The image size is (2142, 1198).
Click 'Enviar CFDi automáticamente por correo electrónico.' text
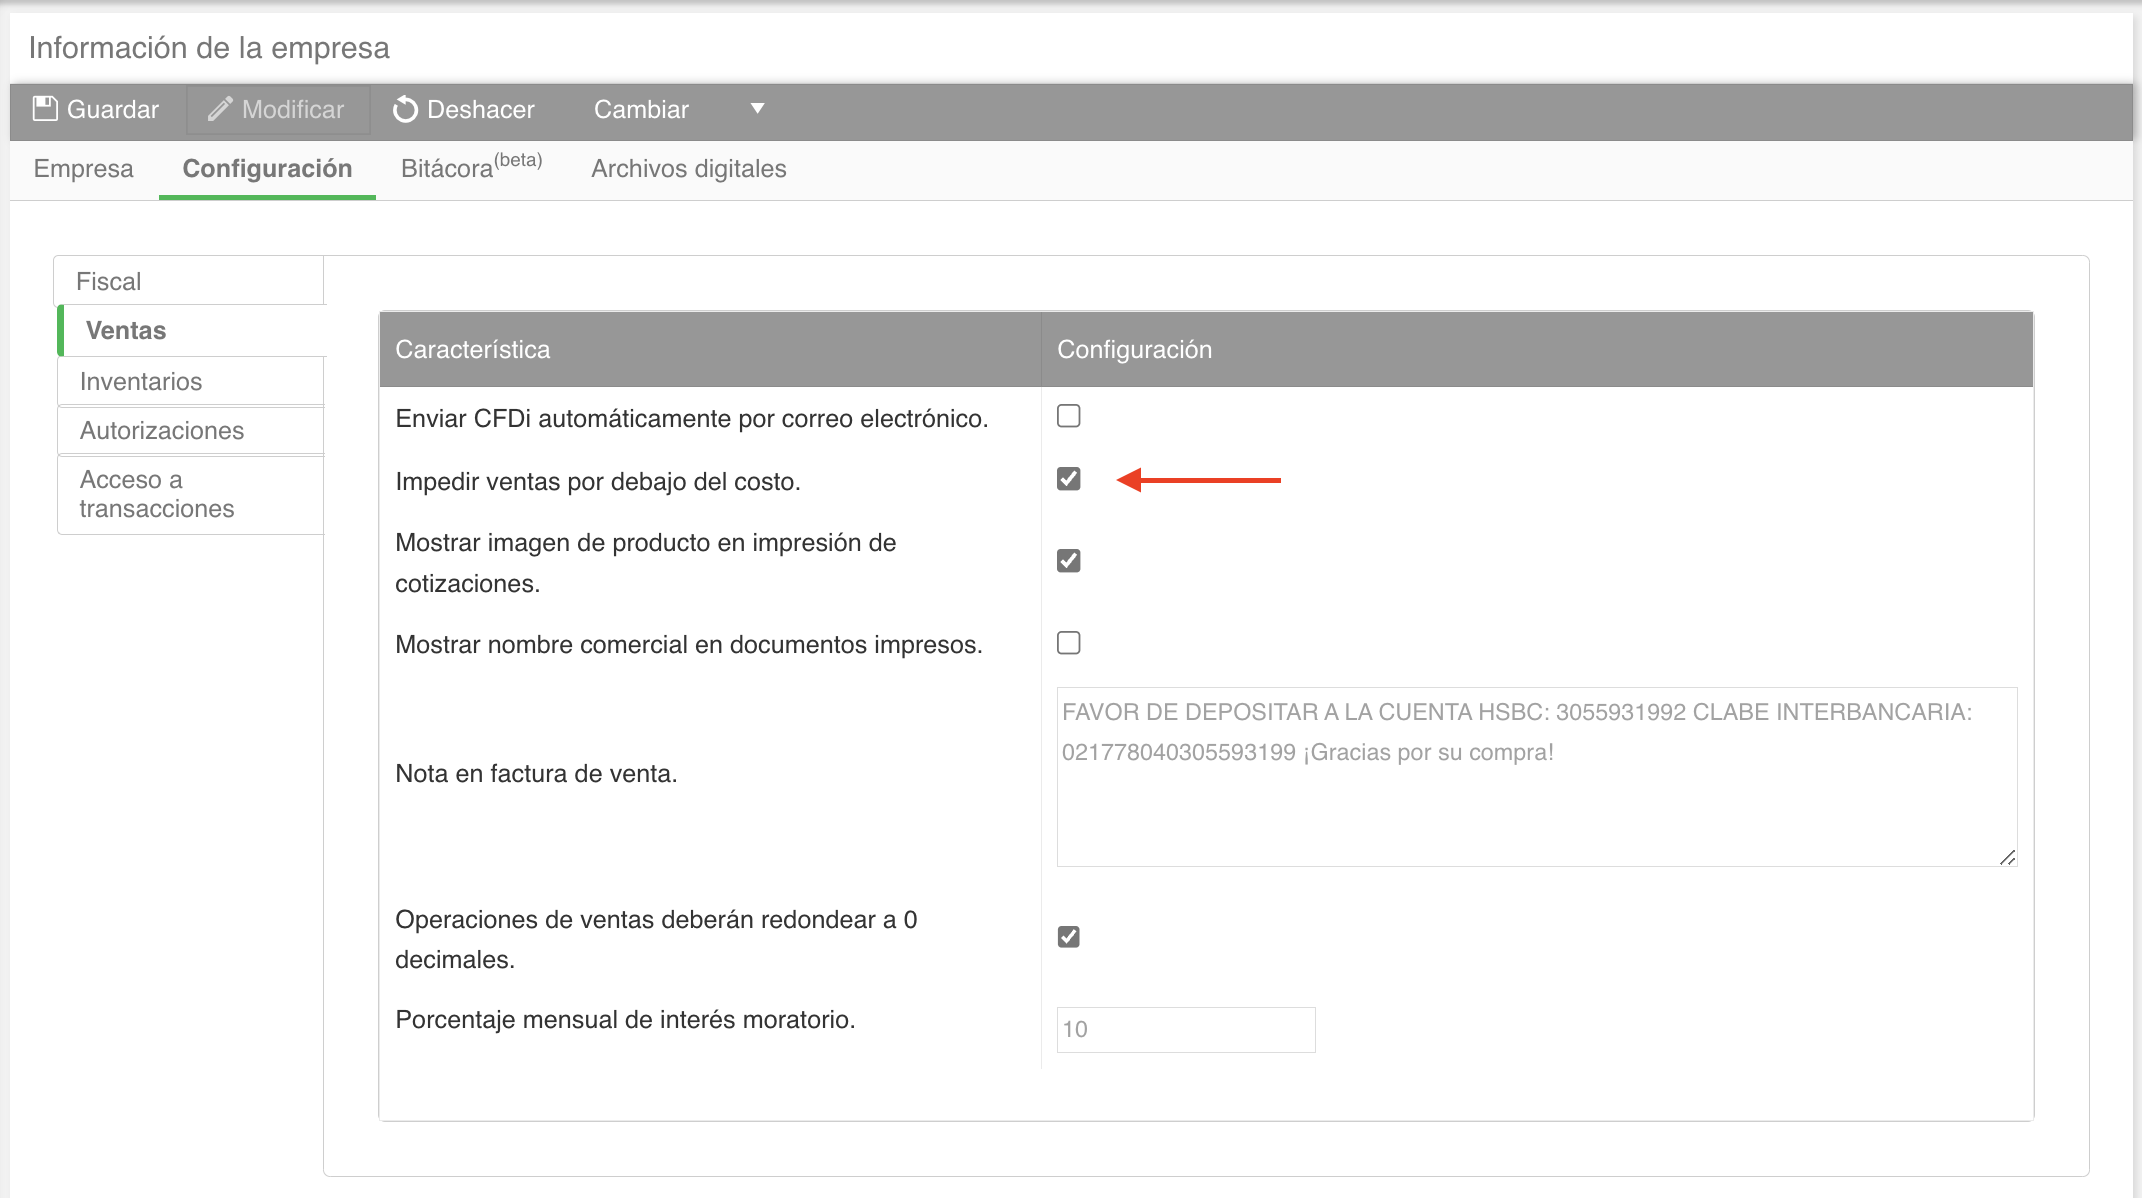point(692,418)
